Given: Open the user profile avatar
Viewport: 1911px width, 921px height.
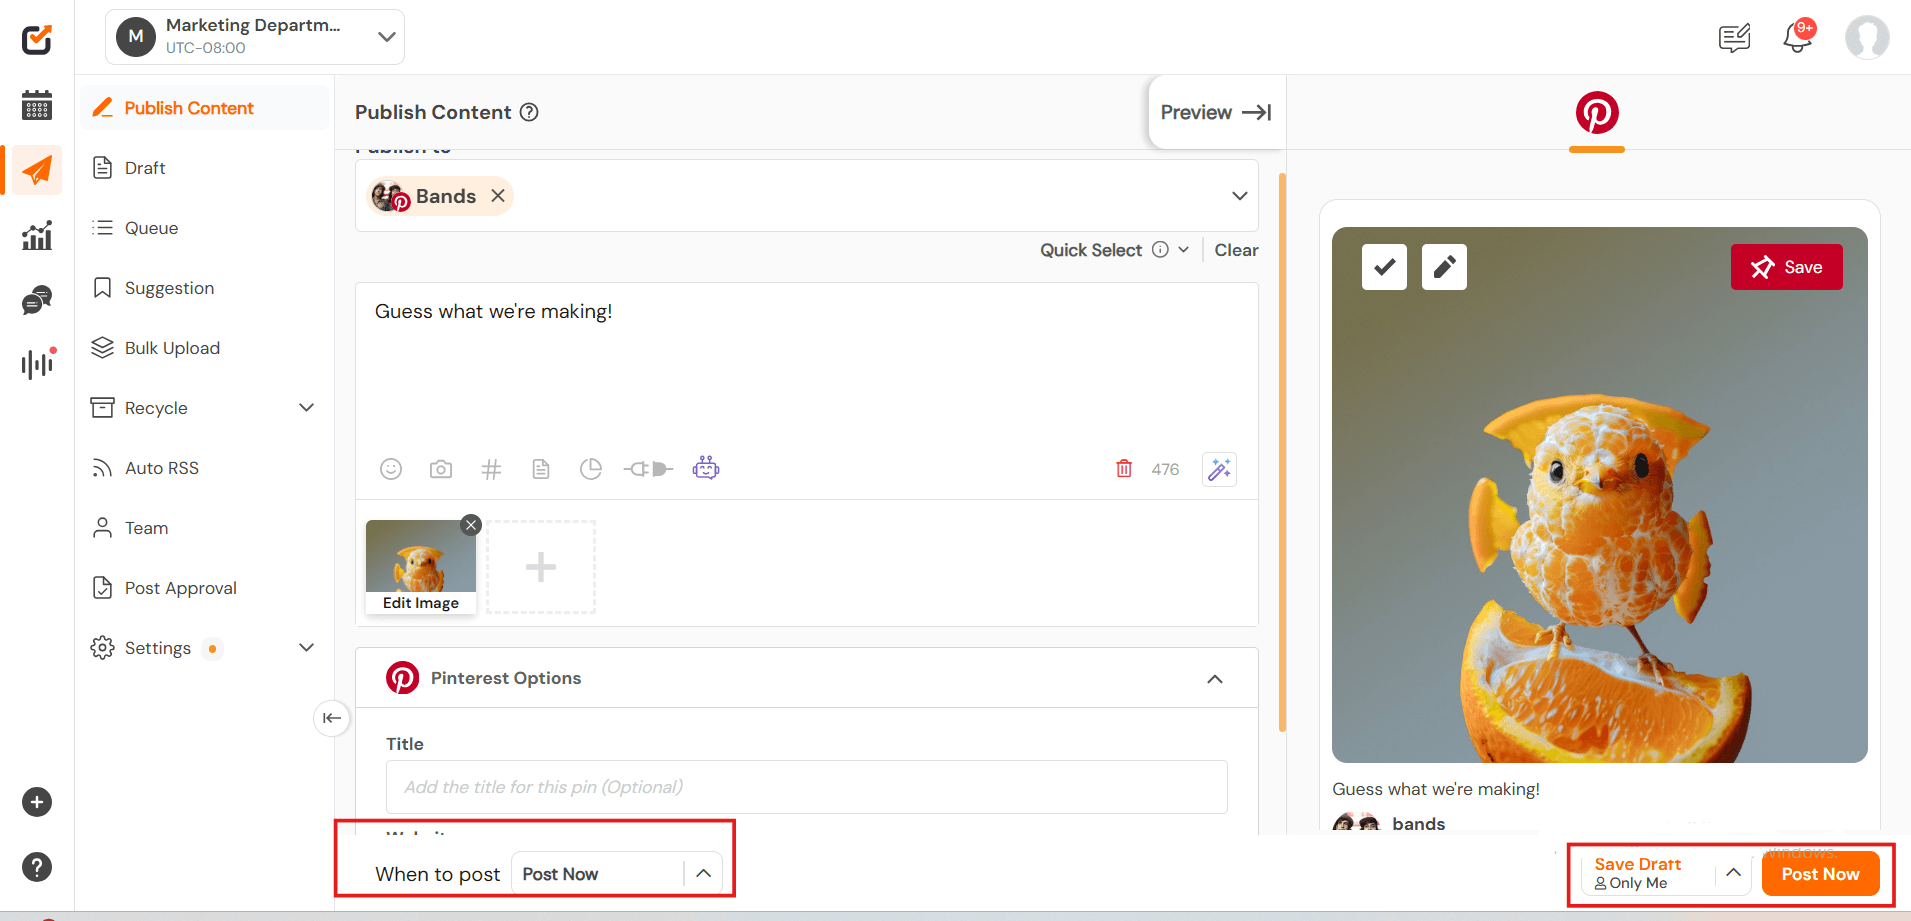Looking at the screenshot, I should point(1867,38).
